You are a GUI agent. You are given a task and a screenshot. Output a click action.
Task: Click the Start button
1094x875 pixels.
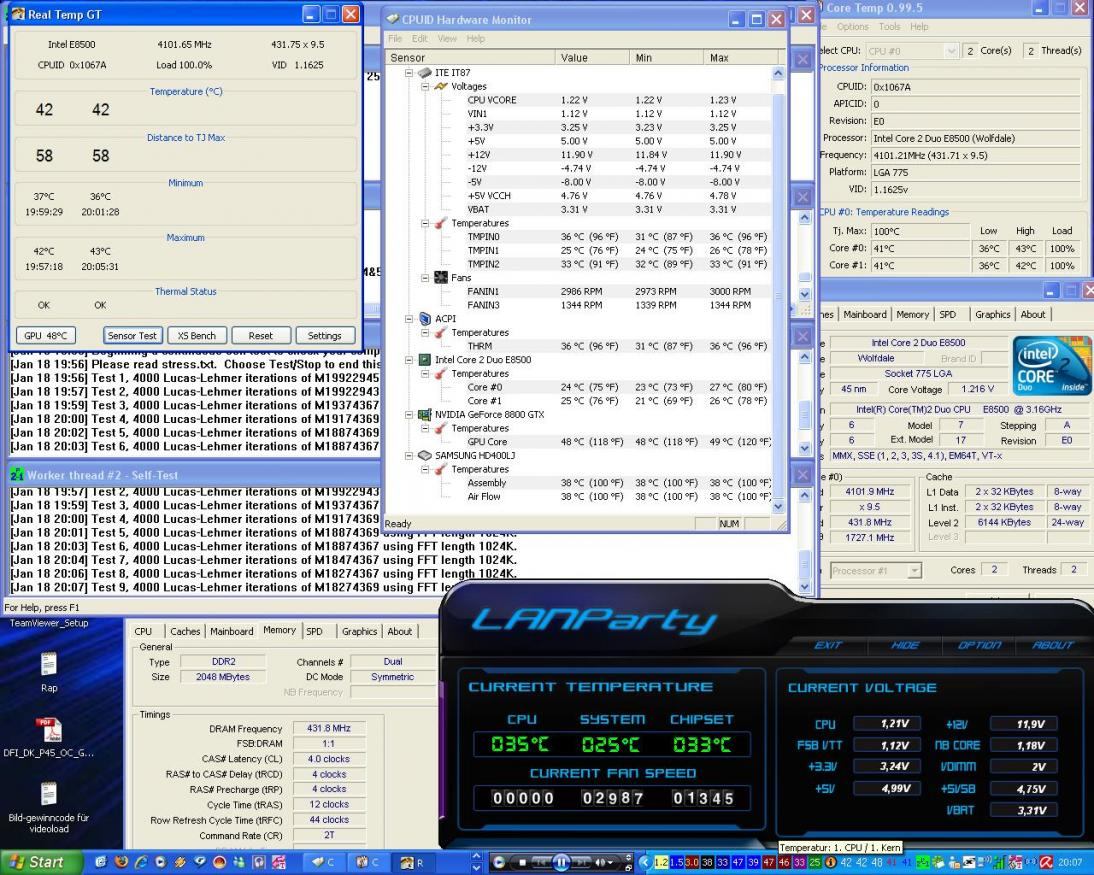tap(40, 862)
